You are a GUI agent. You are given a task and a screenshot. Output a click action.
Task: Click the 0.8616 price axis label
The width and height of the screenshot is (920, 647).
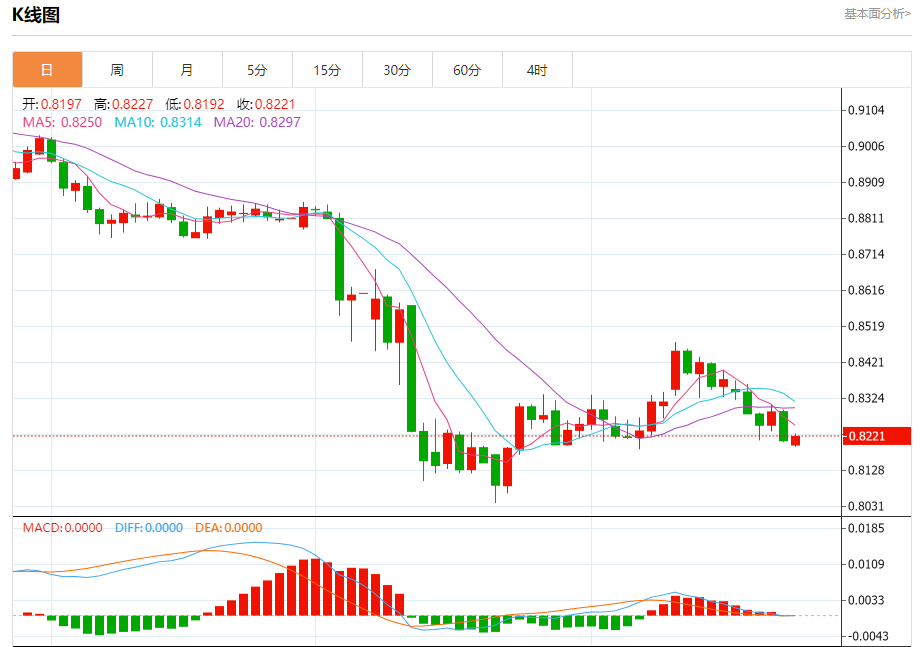pos(866,290)
